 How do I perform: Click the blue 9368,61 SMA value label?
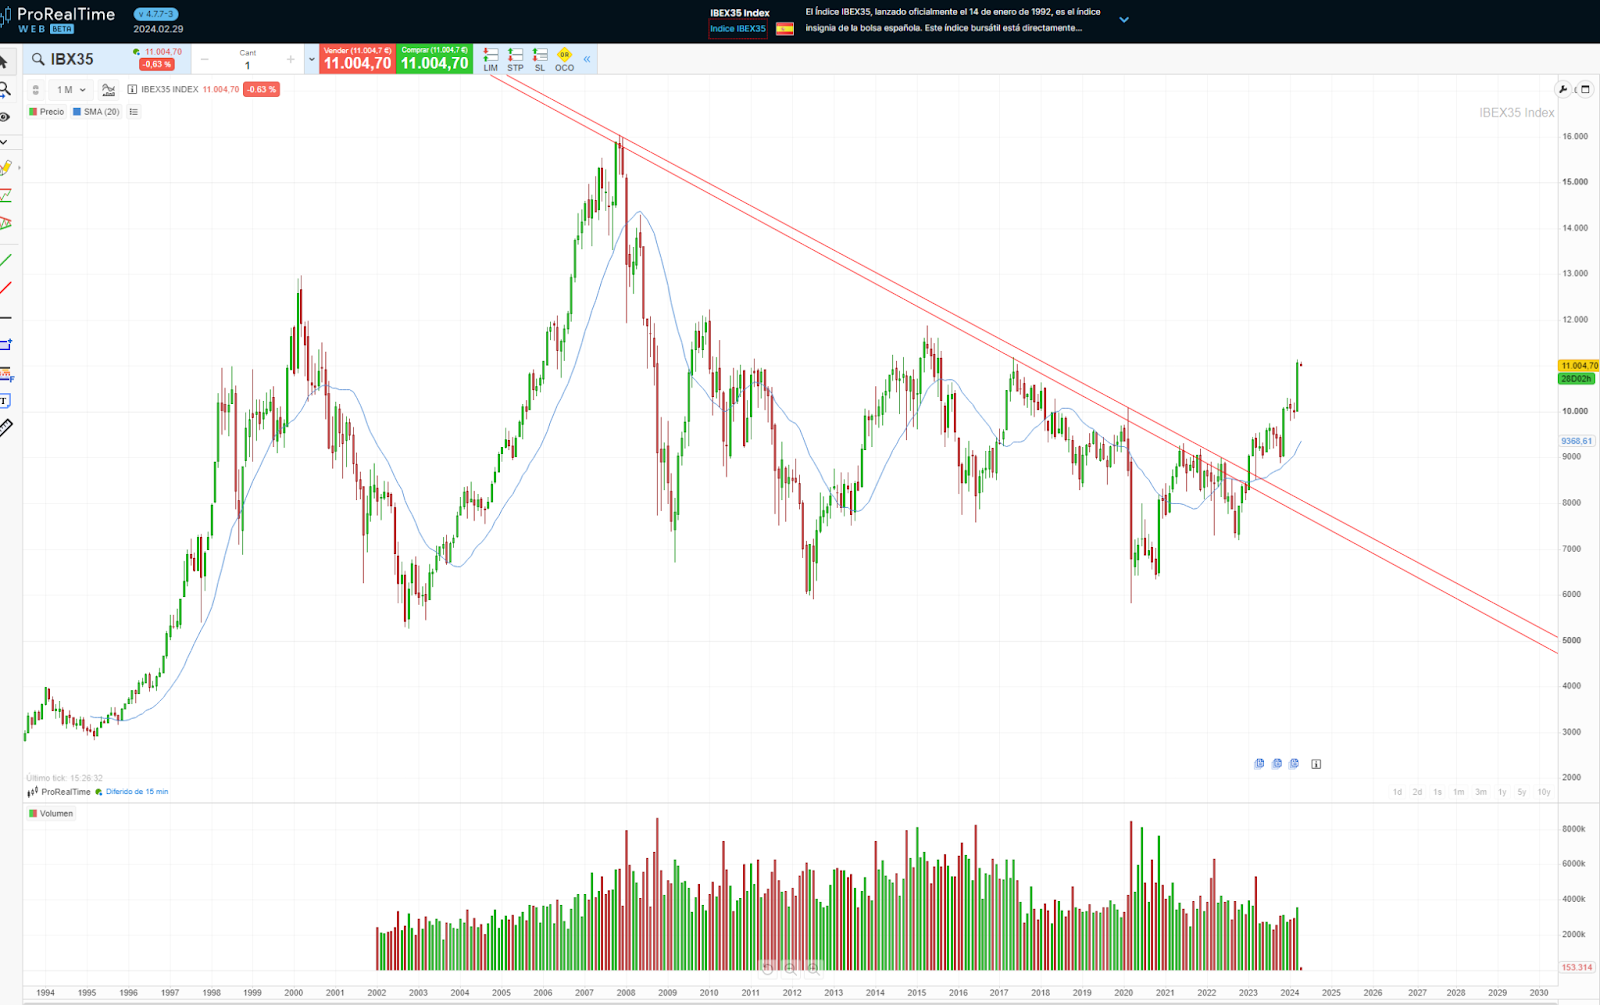(x=1576, y=441)
